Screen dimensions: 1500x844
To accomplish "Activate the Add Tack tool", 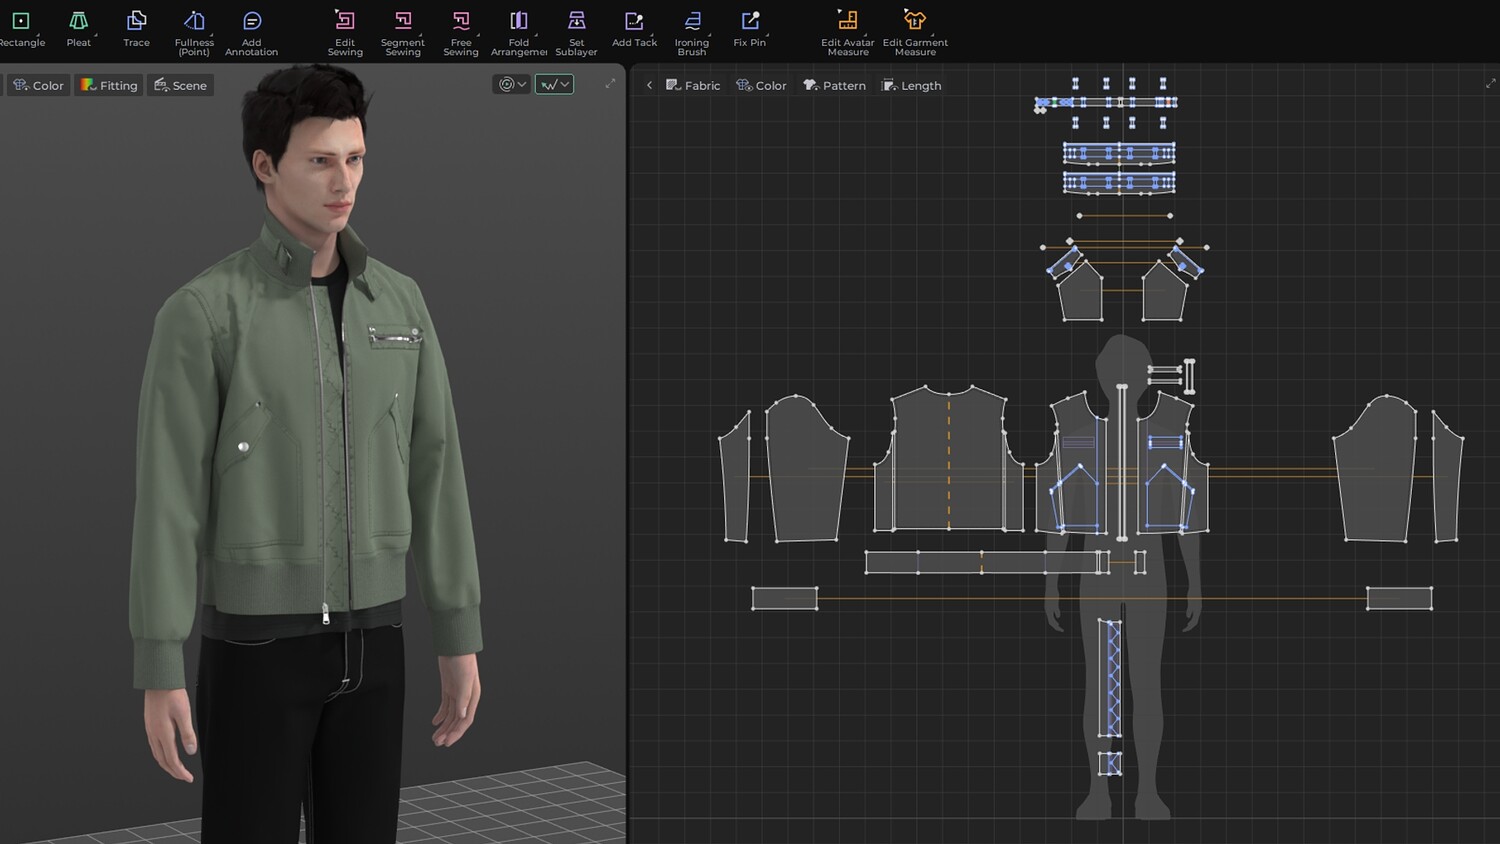I will pyautogui.click(x=634, y=29).
